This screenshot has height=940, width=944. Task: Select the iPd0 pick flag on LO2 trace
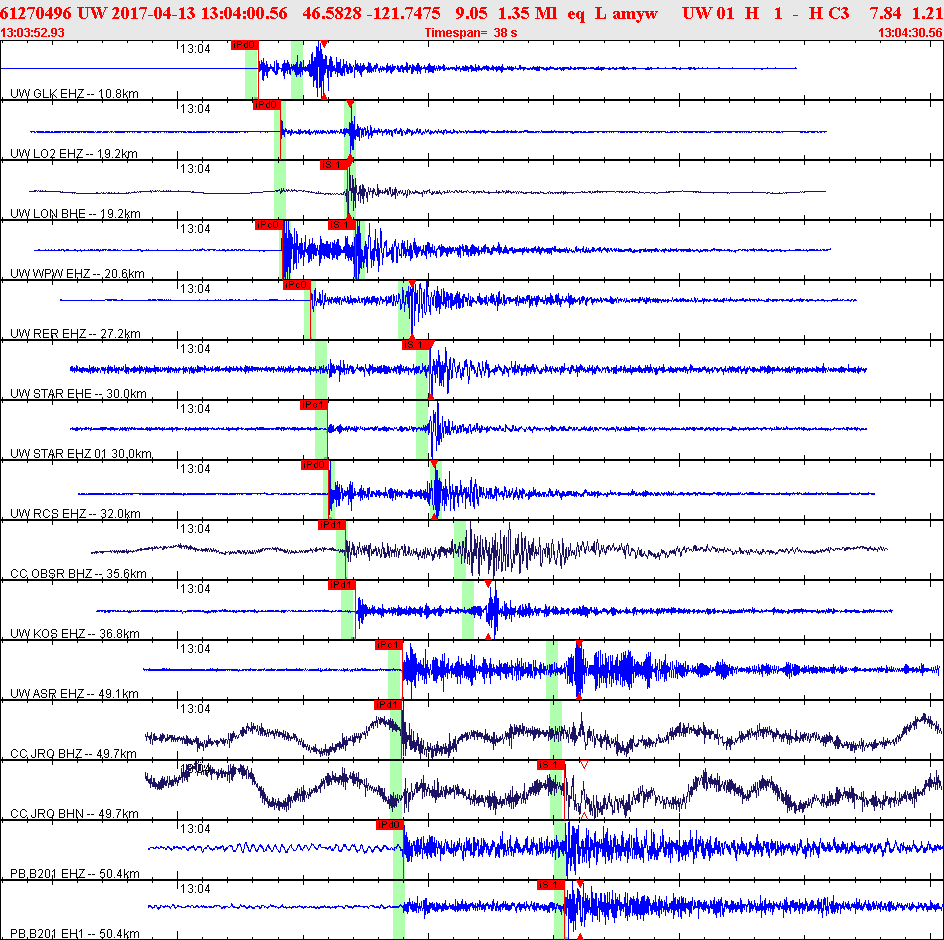pyautogui.click(x=266, y=105)
